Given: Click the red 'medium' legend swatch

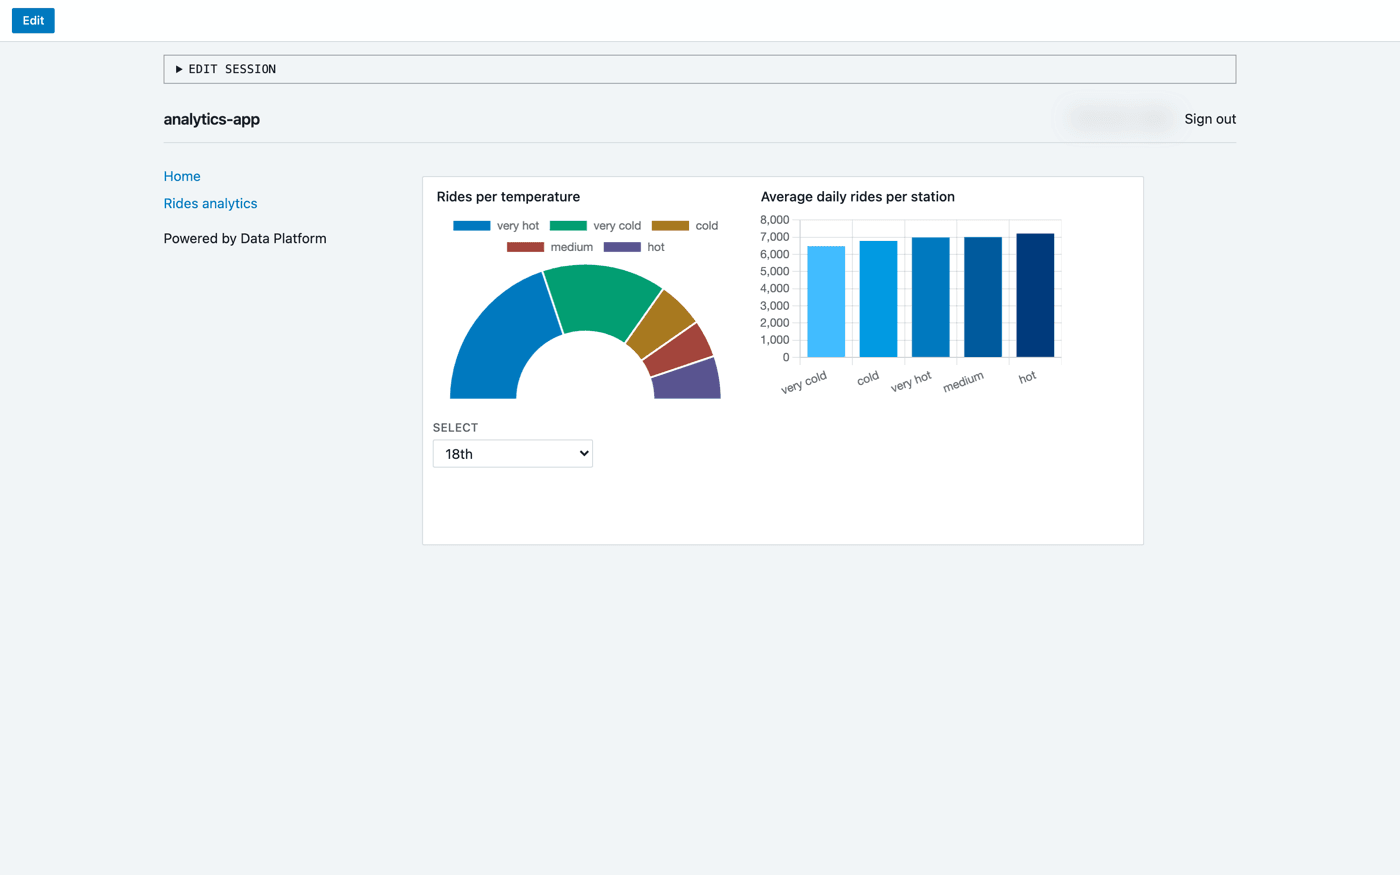Looking at the screenshot, I should coord(525,247).
